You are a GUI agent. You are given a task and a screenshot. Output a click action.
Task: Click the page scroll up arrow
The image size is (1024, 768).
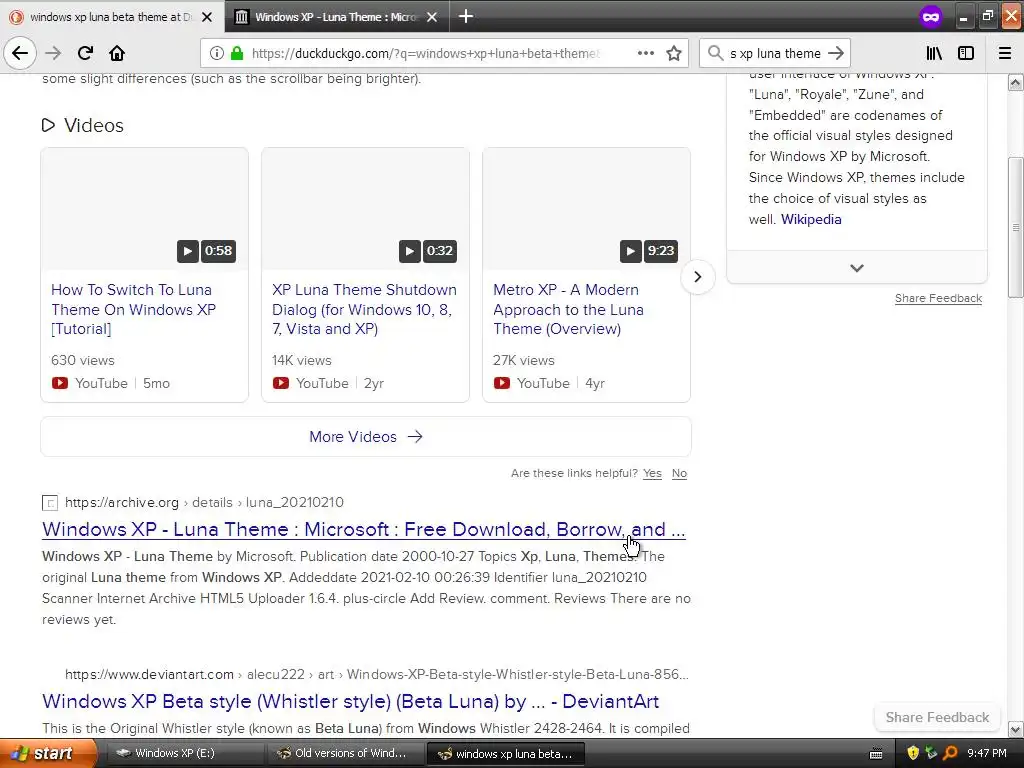1015,82
